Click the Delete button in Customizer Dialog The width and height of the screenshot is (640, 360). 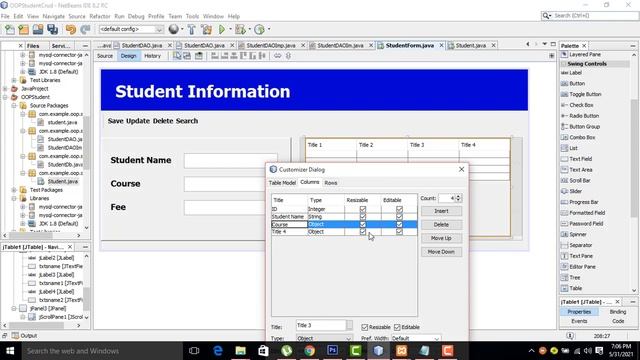point(441,224)
